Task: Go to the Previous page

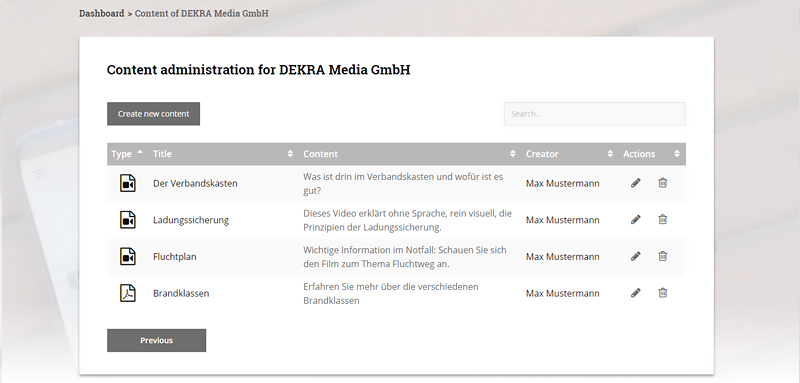Action: [x=157, y=340]
